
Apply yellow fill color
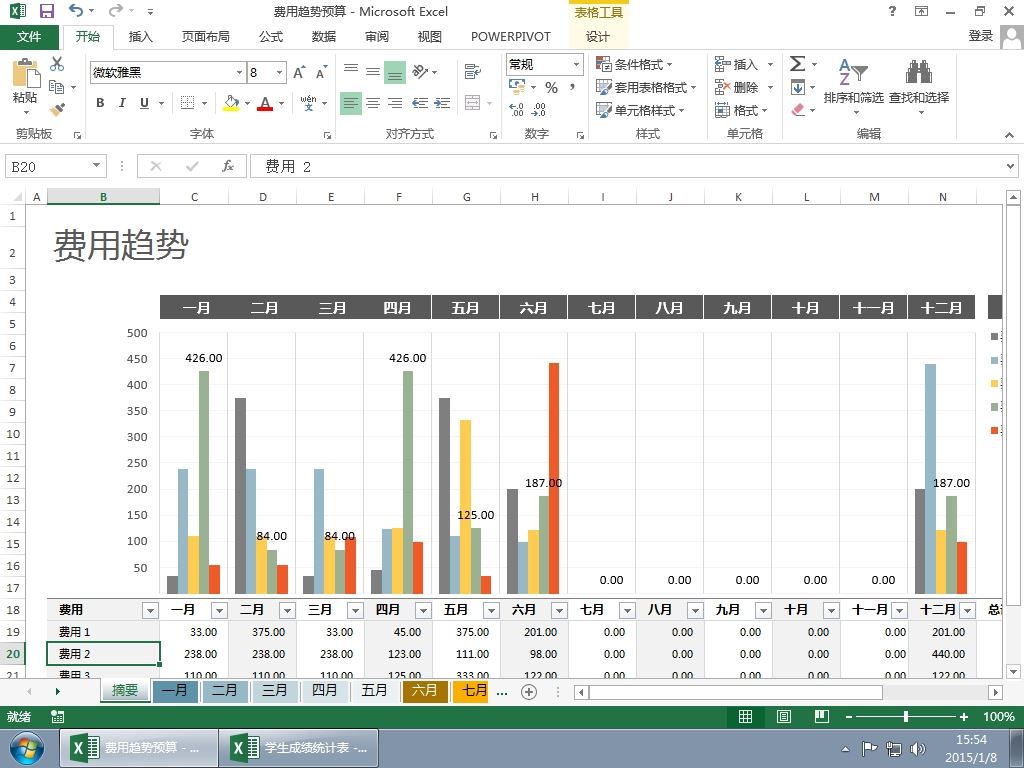(x=231, y=103)
